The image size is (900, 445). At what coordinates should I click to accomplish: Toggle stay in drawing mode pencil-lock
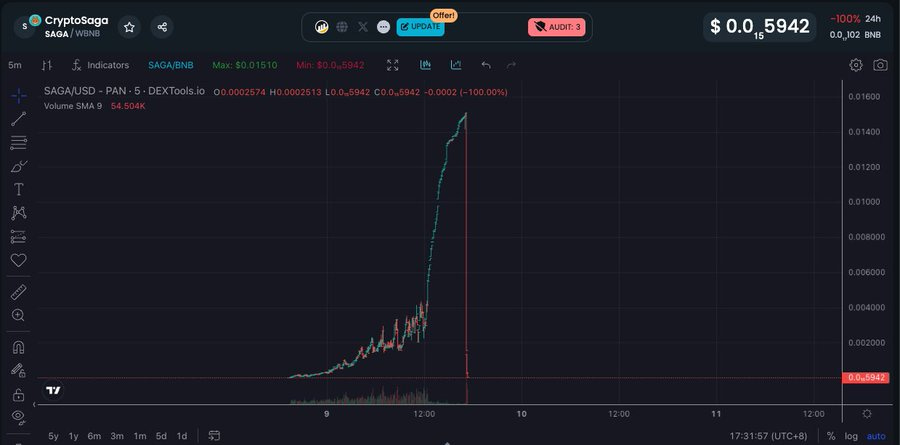(x=18, y=370)
